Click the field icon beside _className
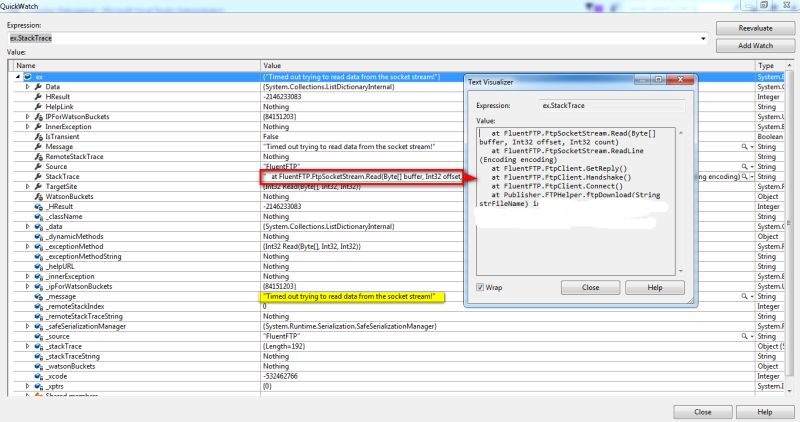The image size is (800, 422). point(38,216)
